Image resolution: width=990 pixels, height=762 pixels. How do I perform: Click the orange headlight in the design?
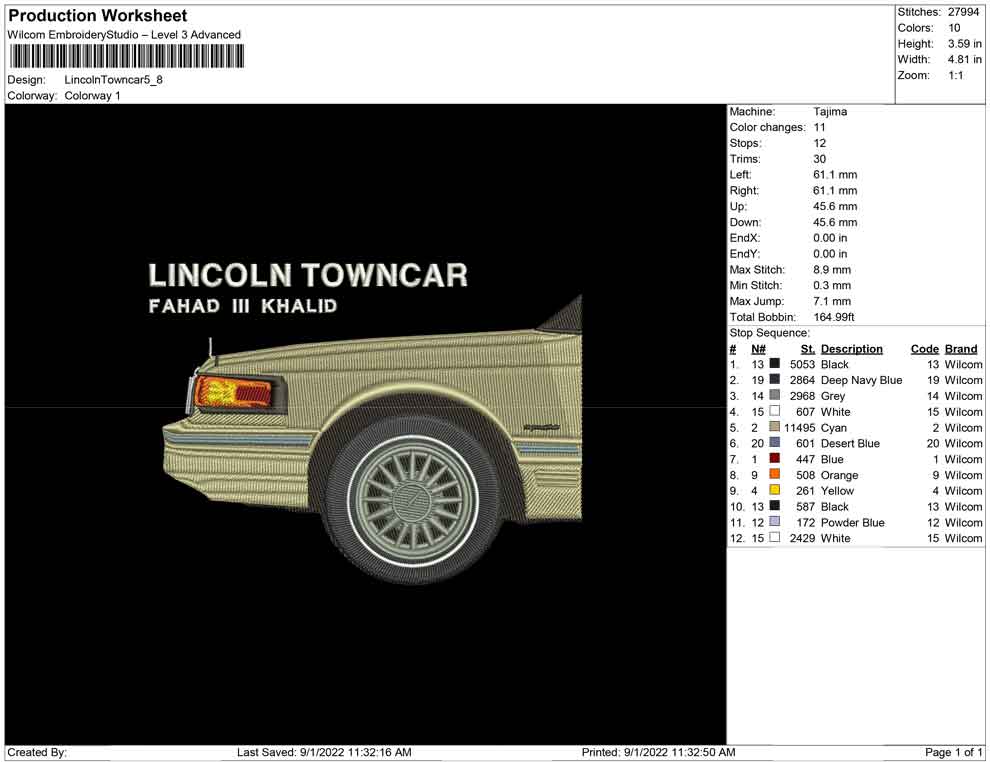(232, 391)
